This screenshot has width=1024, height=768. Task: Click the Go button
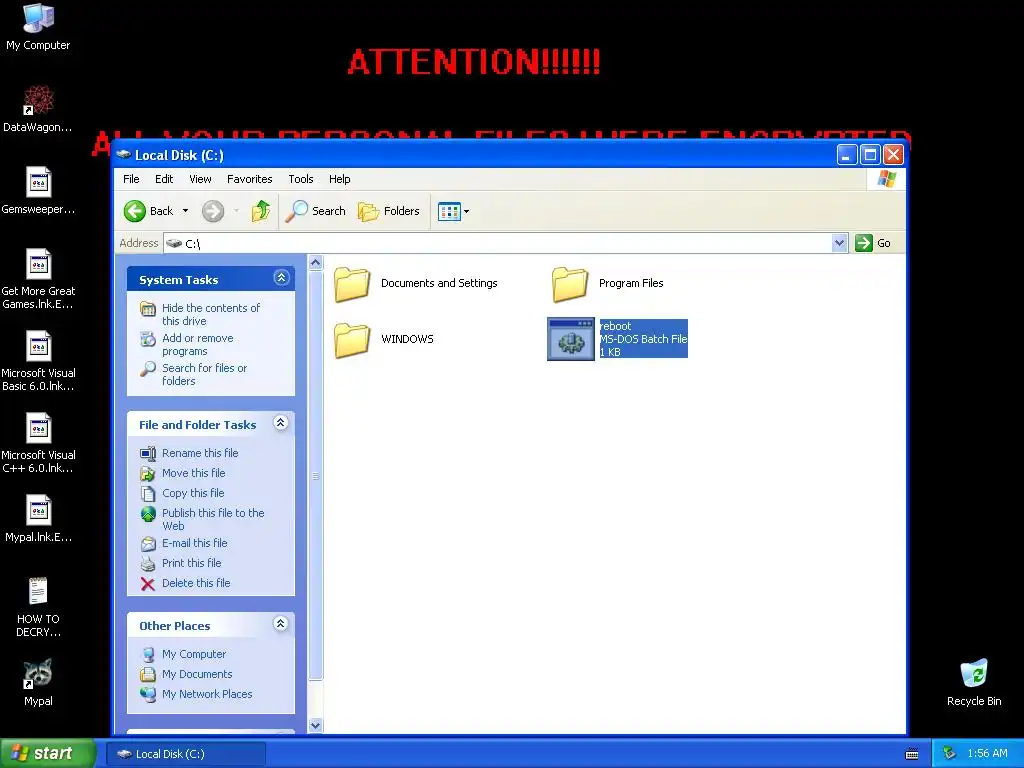click(x=873, y=243)
